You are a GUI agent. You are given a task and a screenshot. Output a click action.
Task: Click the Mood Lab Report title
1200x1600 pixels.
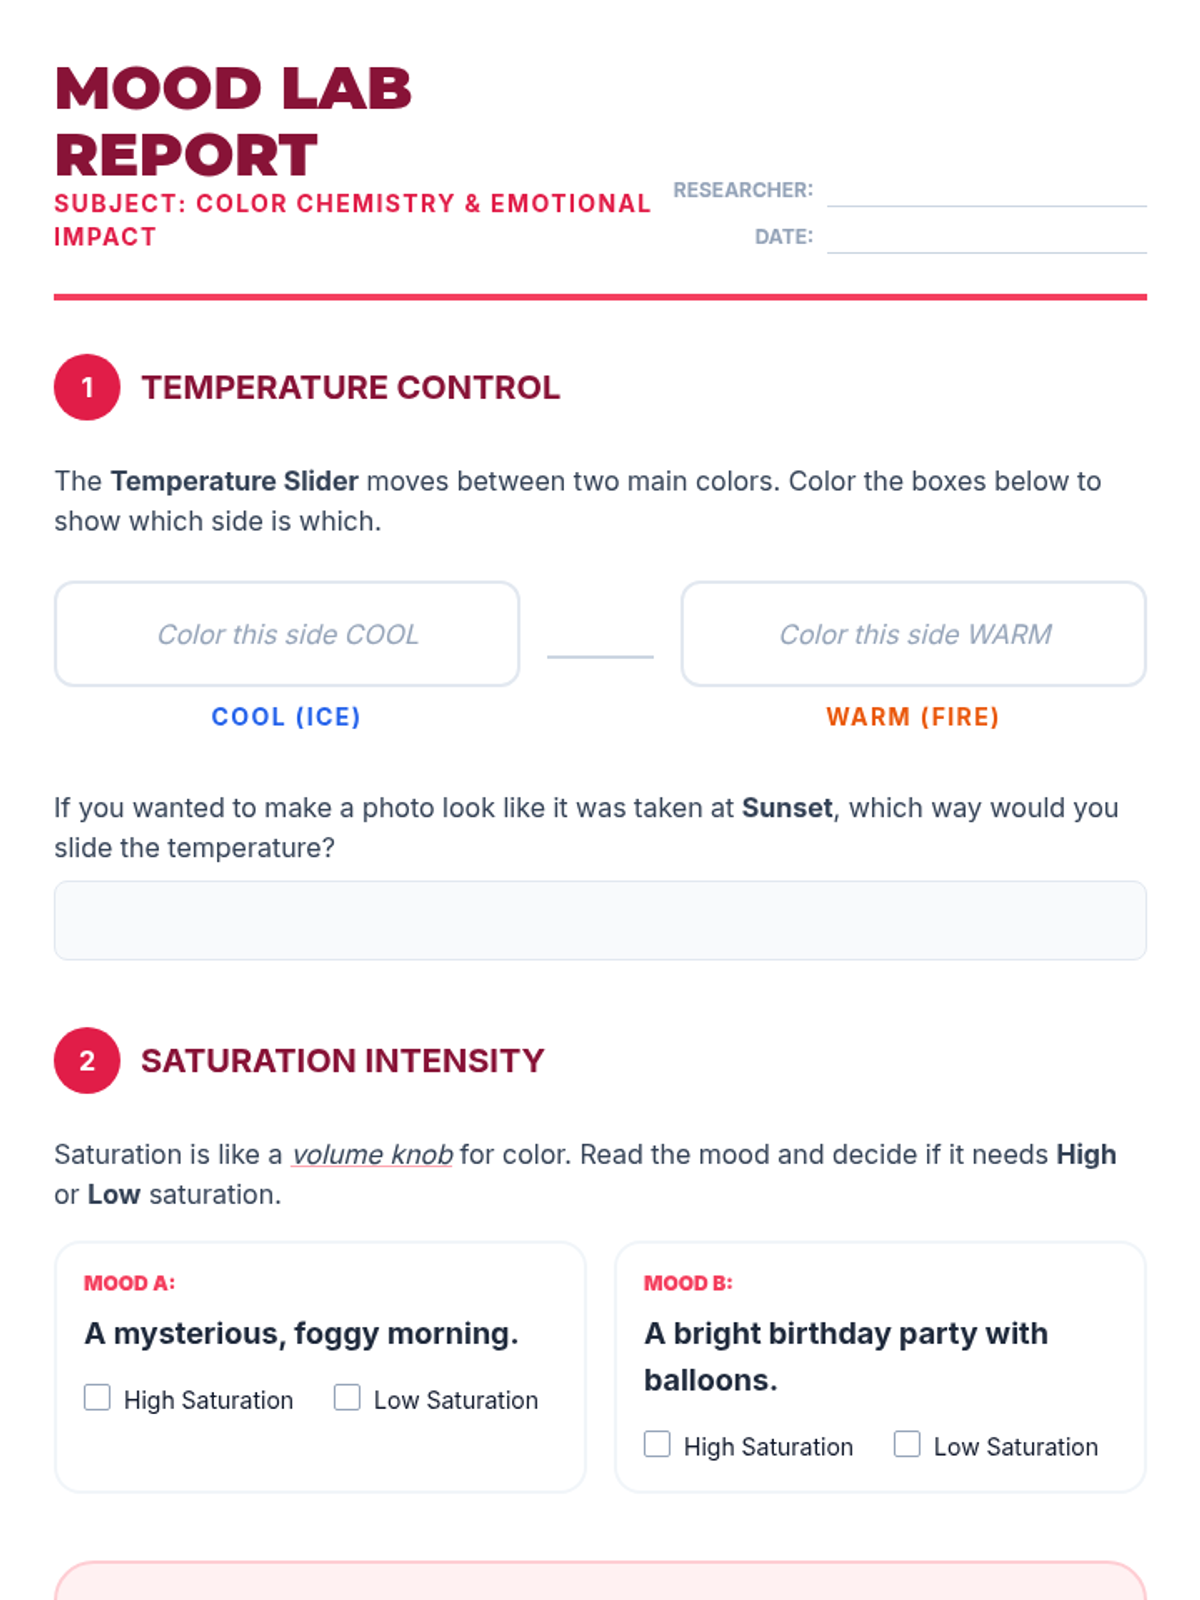click(x=233, y=121)
